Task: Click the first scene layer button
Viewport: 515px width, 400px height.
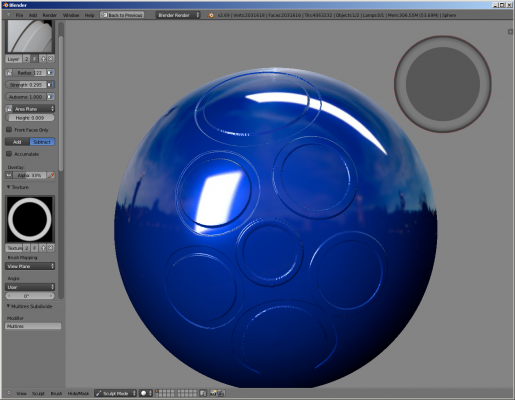Action: click(158, 392)
